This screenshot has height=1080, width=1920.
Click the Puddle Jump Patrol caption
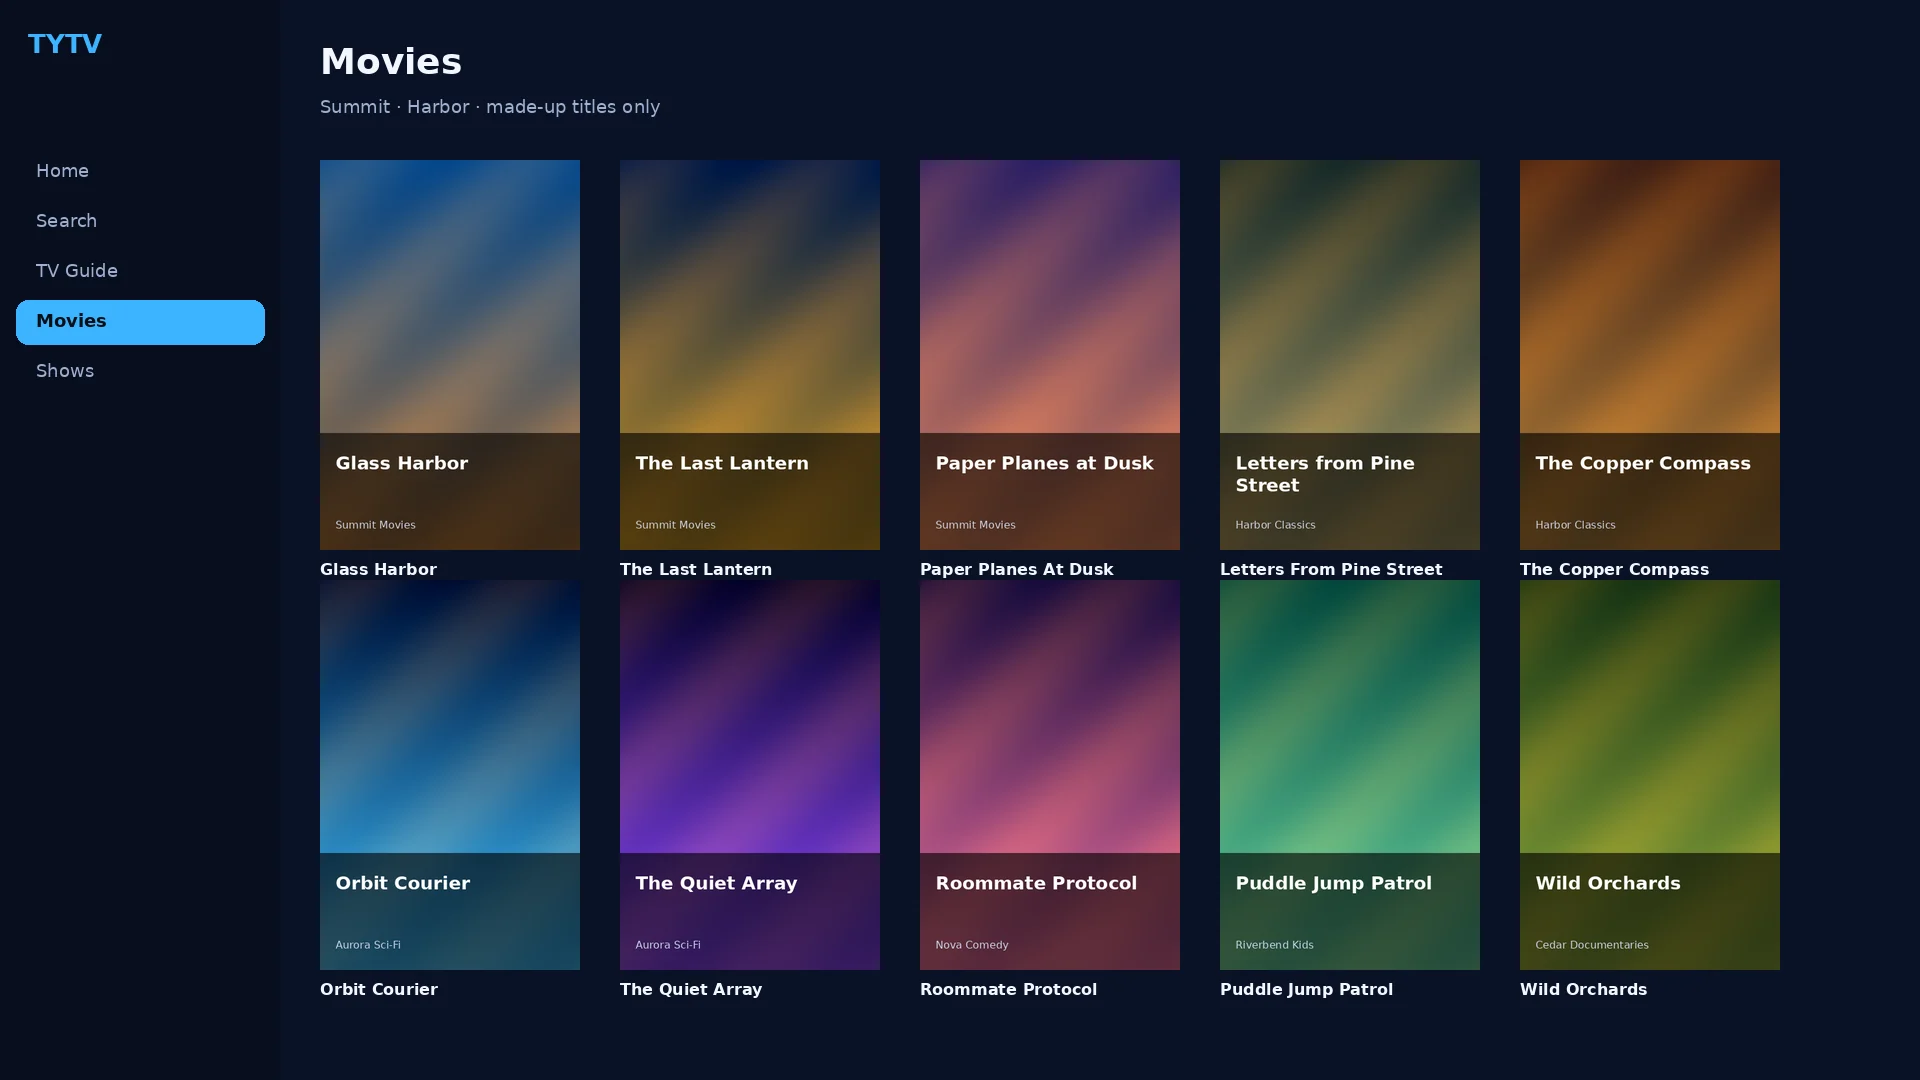(x=1306, y=989)
